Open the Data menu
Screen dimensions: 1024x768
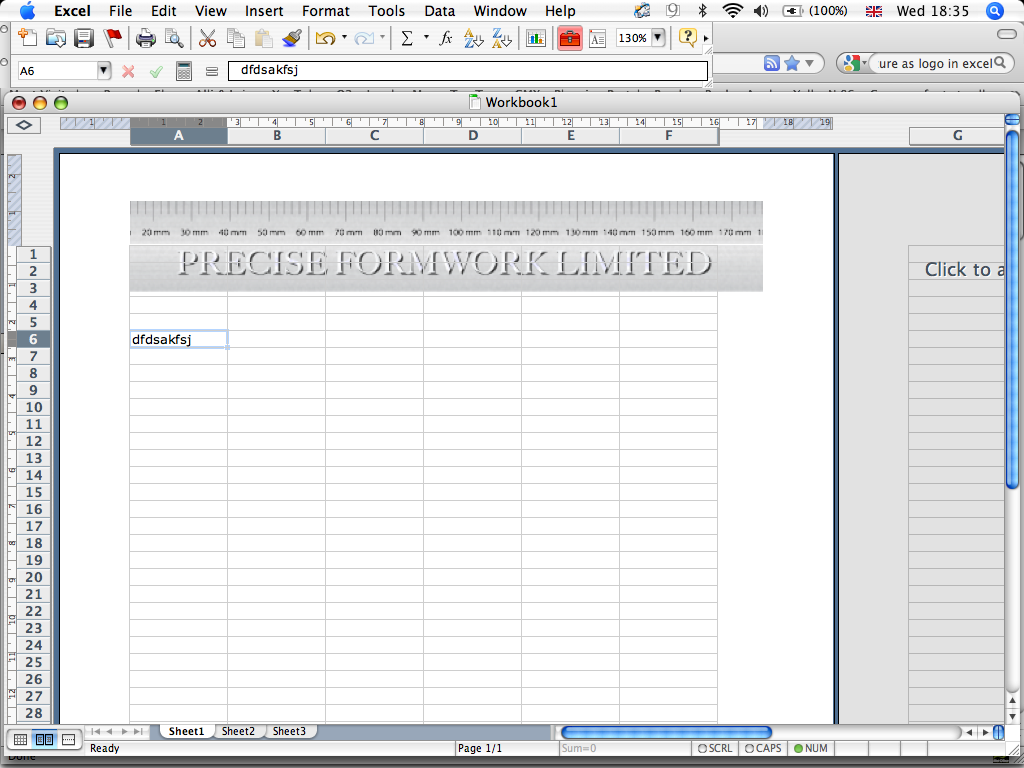point(440,11)
